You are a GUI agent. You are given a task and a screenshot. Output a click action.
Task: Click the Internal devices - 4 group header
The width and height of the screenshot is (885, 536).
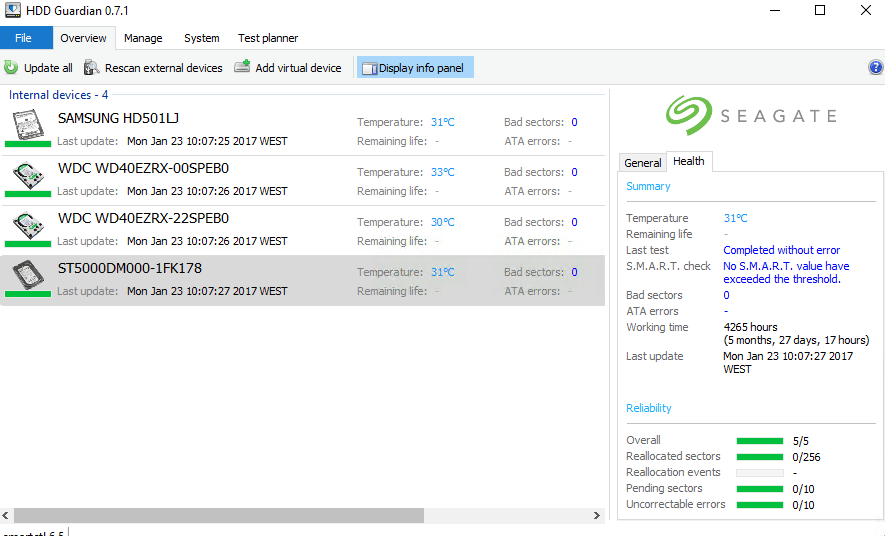(x=58, y=95)
